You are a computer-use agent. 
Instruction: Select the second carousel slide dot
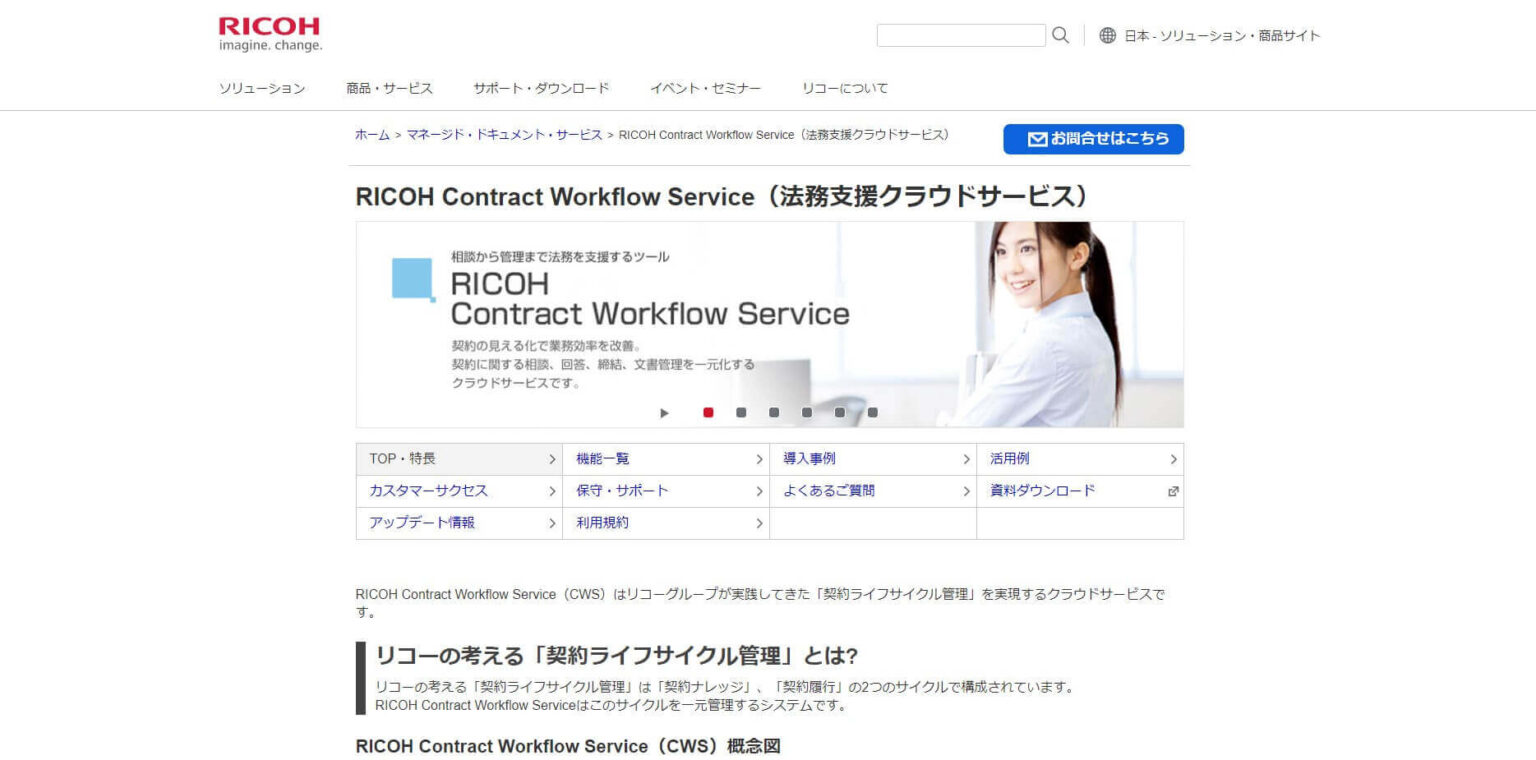pyautogui.click(x=741, y=411)
